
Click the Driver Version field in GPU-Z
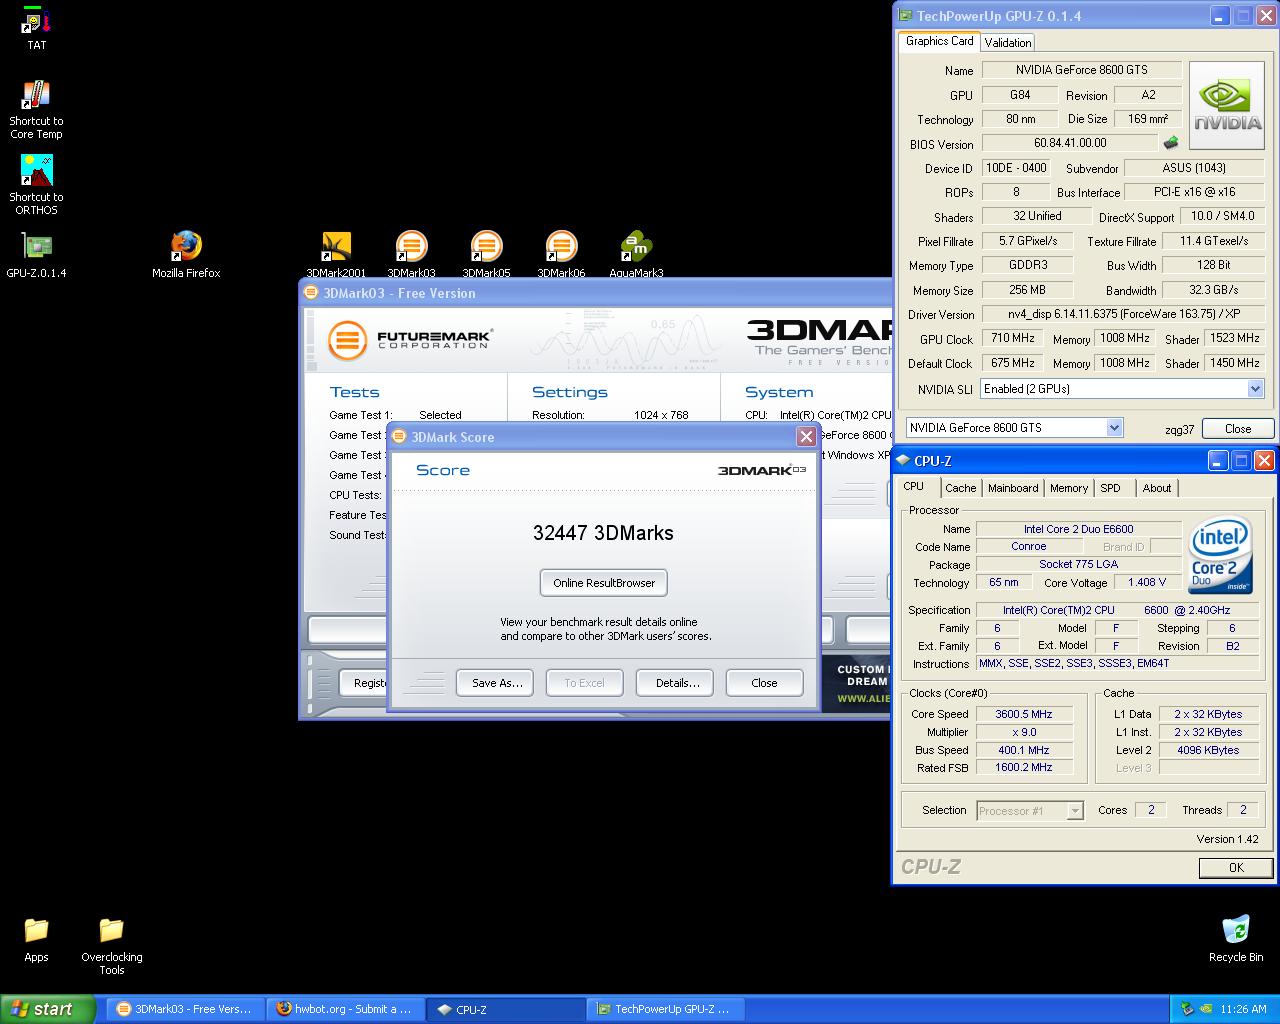pos(1122,314)
